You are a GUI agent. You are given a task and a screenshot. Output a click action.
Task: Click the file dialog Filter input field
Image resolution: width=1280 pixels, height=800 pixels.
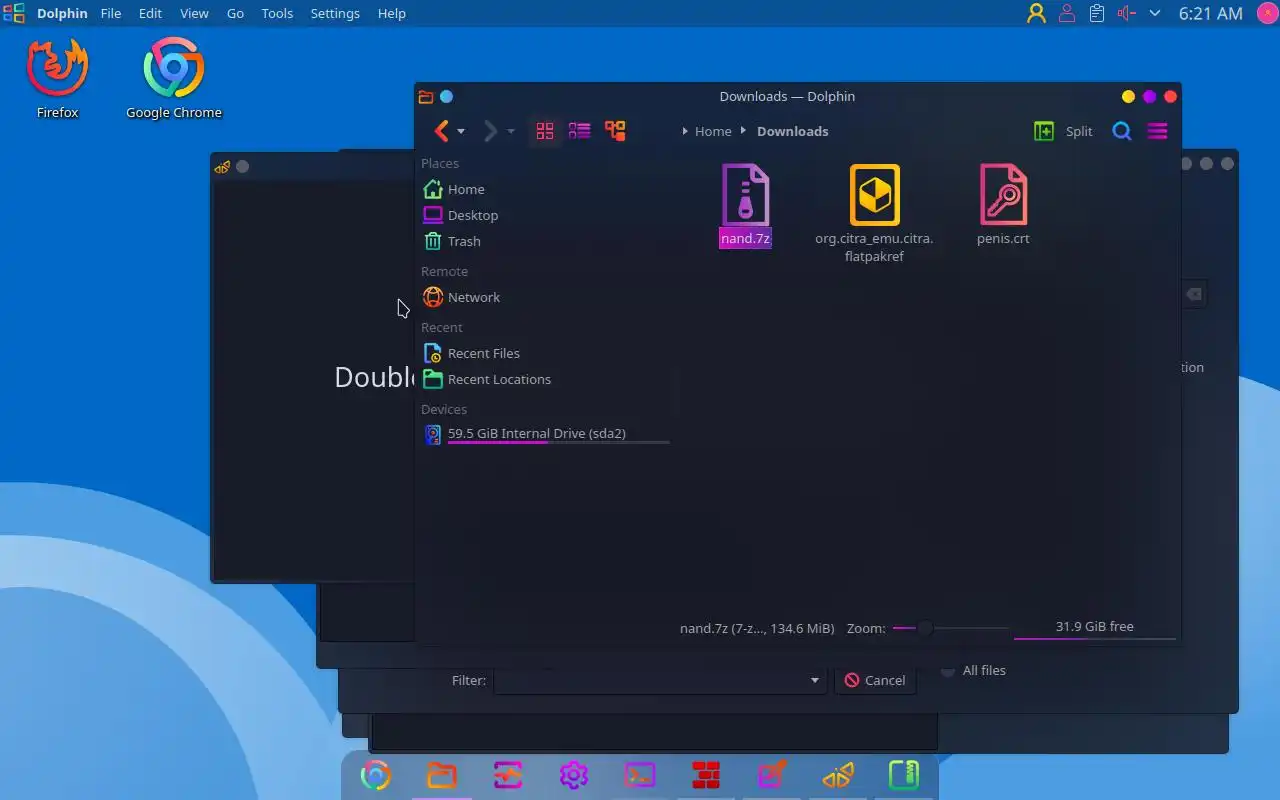pyautogui.click(x=660, y=680)
